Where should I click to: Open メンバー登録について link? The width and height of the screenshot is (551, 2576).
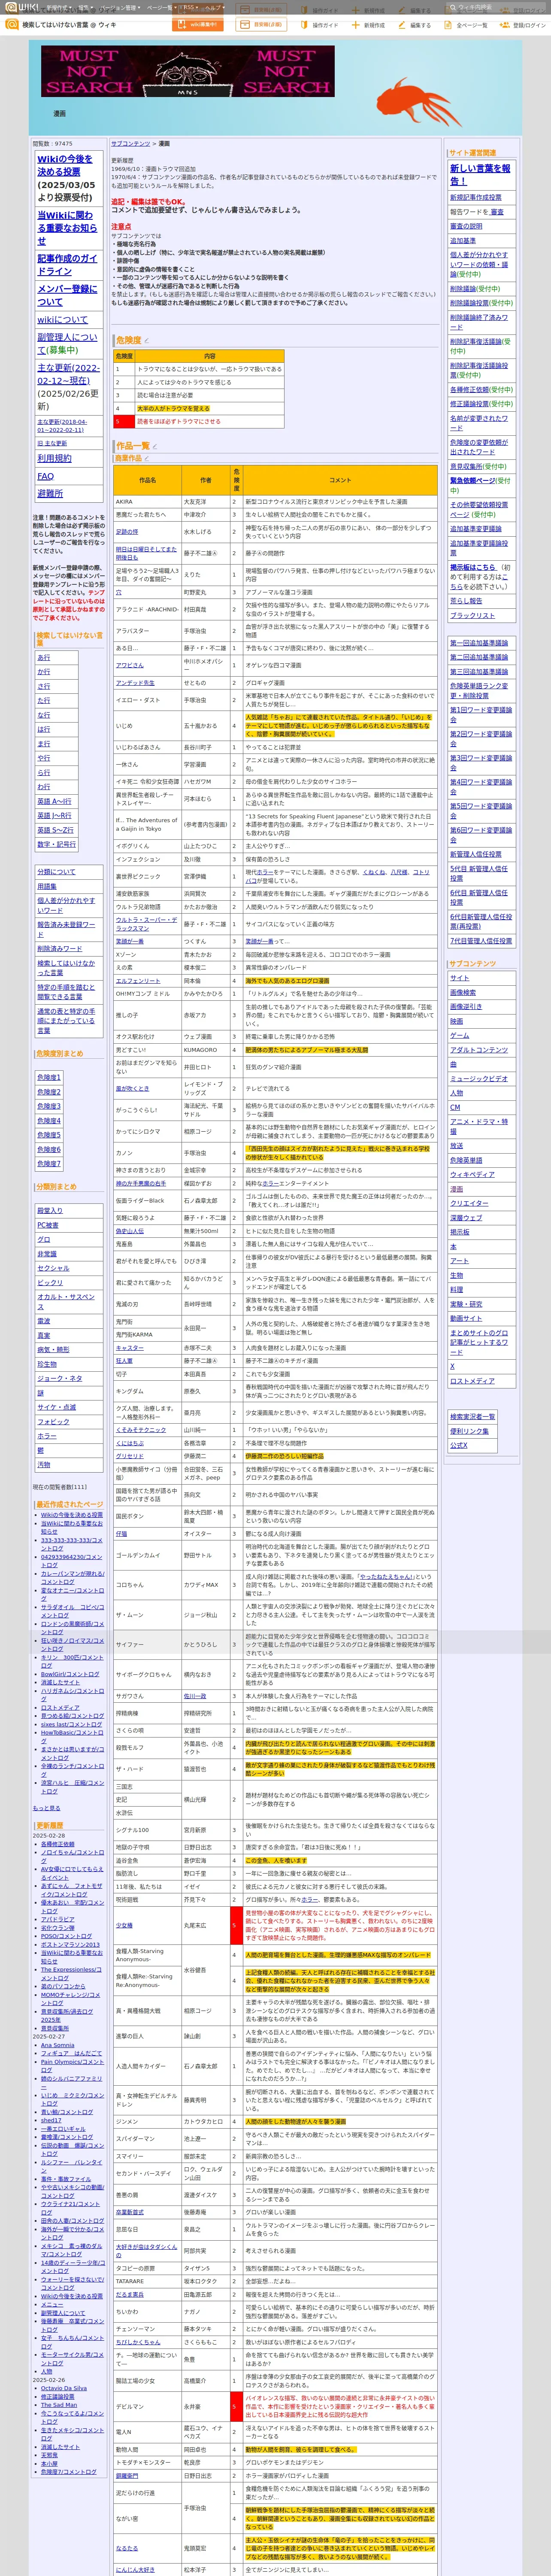pyautogui.click(x=67, y=295)
